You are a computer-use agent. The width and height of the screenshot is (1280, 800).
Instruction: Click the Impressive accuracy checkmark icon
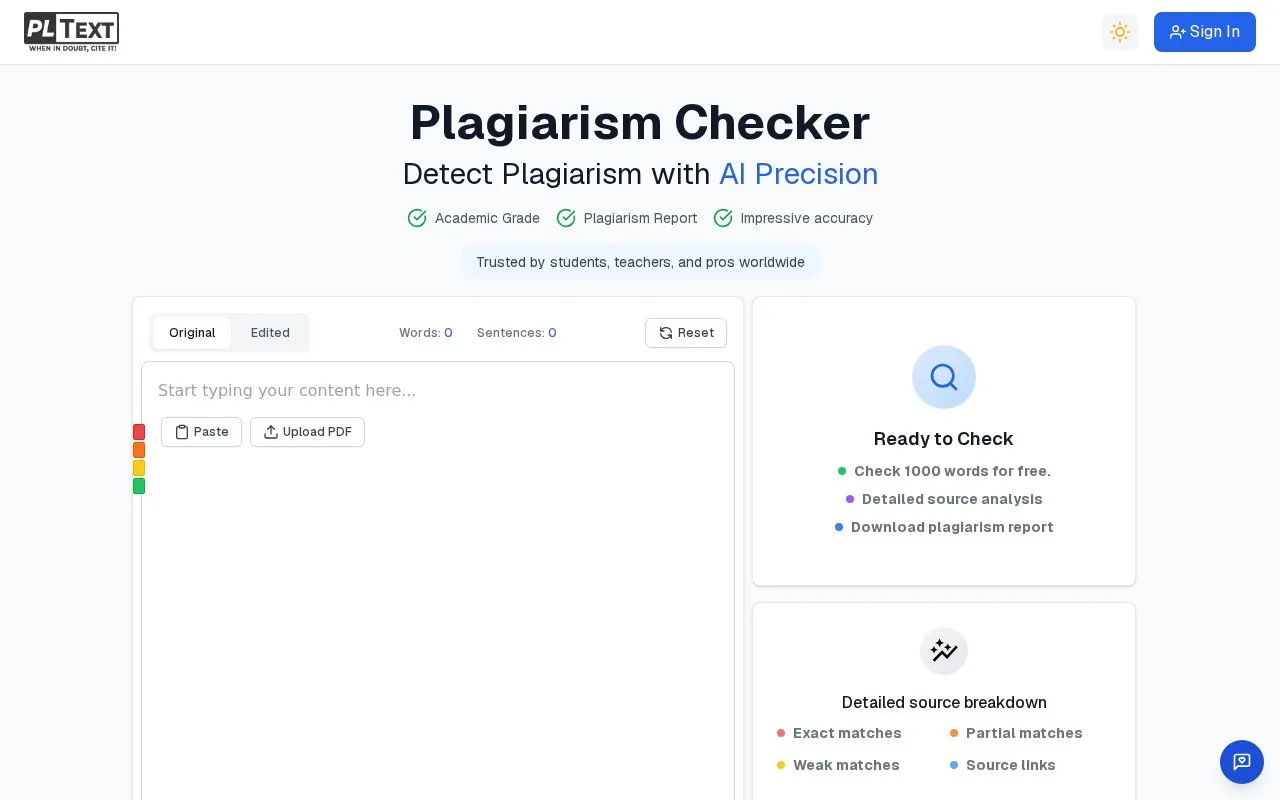tap(723, 218)
